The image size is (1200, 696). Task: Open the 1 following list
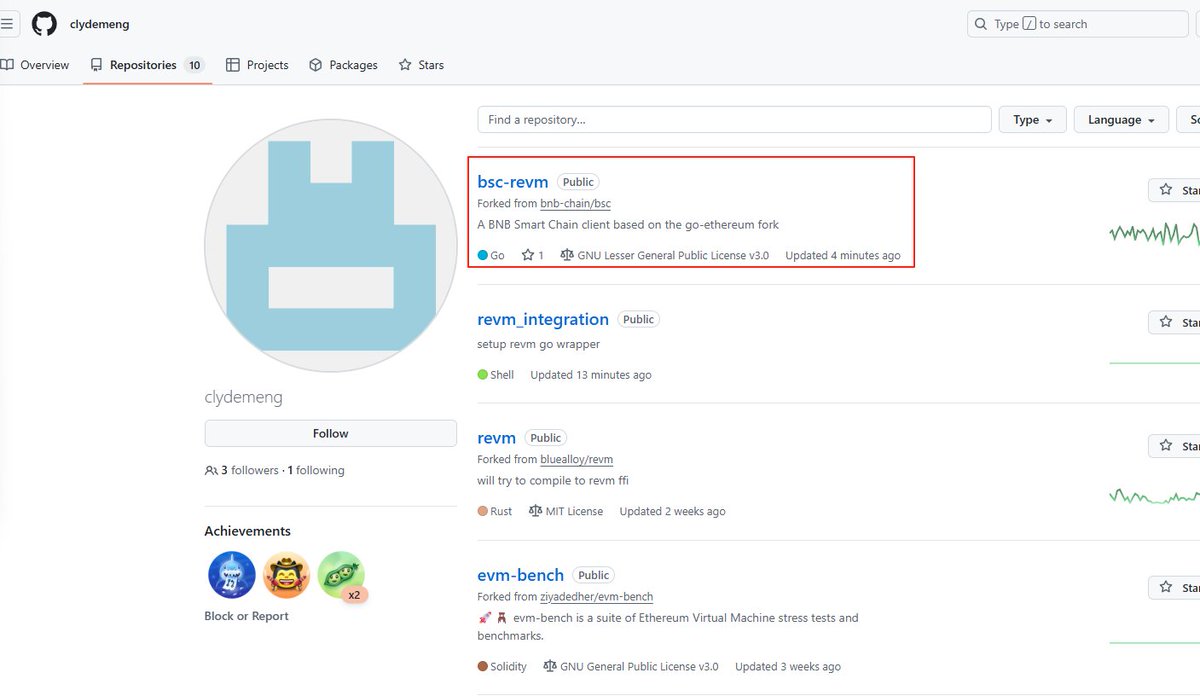316,470
